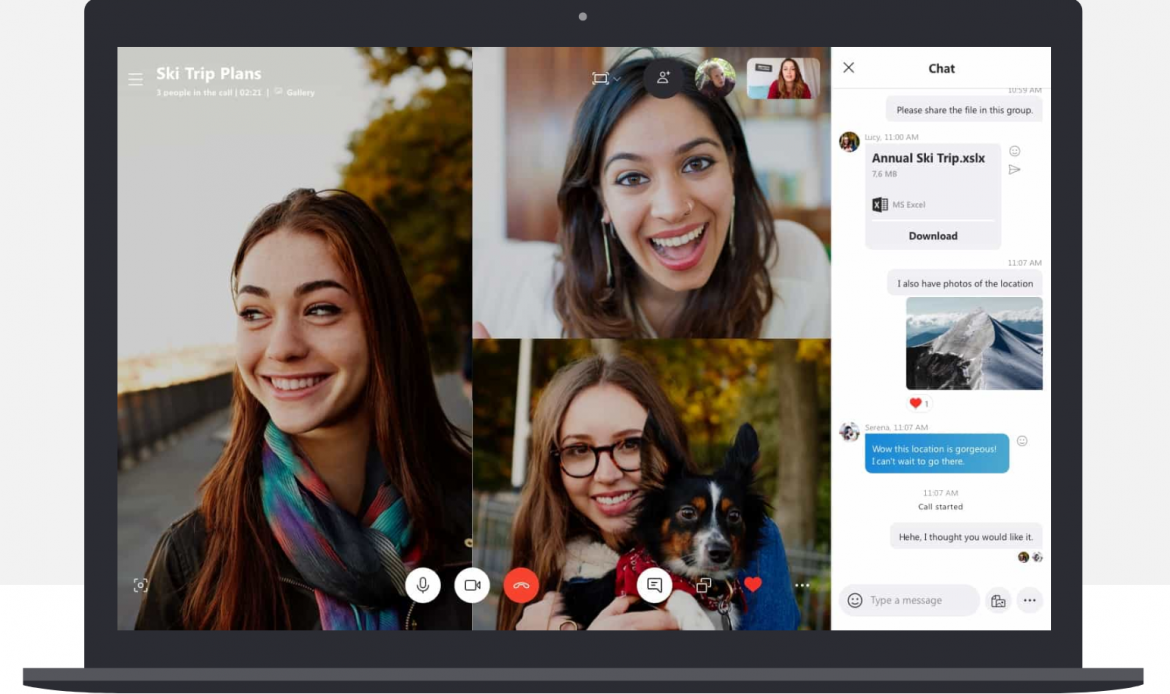Viewport: 1170px width, 694px height.
Task: Take a snapshot of the call
Action: pyautogui.click(x=141, y=585)
